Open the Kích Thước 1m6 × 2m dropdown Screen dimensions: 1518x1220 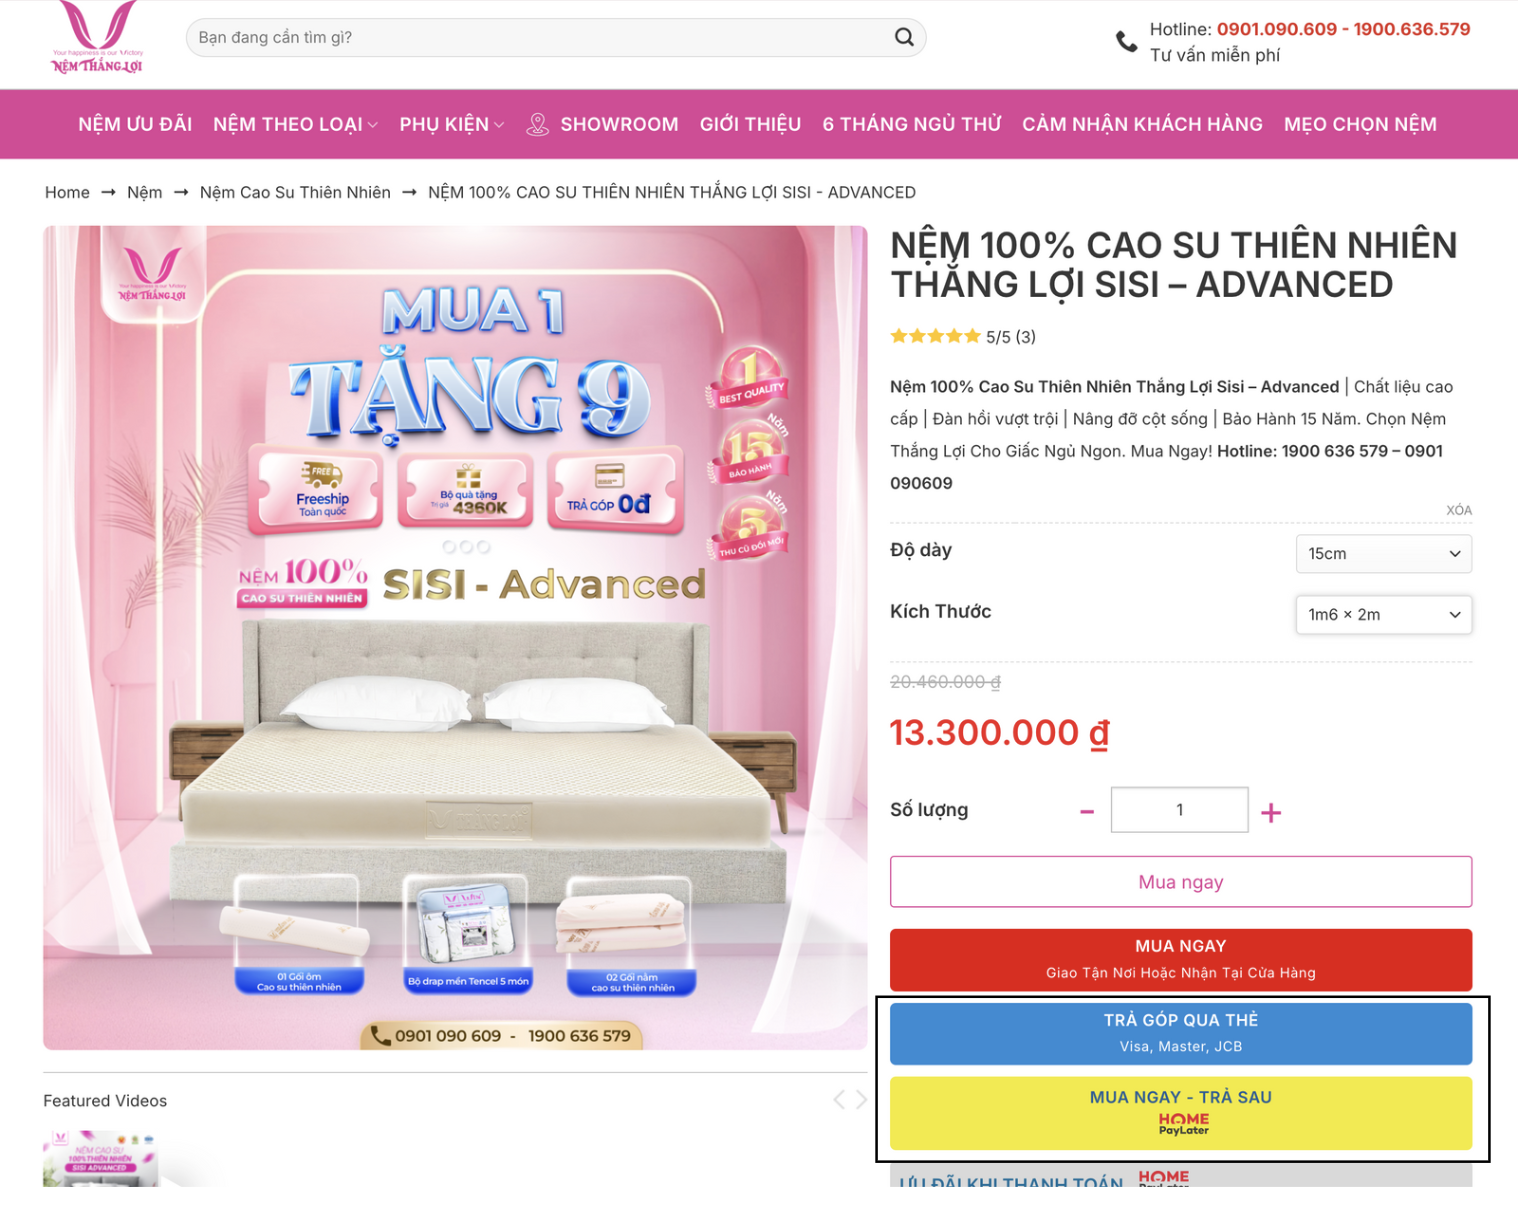pos(1383,615)
